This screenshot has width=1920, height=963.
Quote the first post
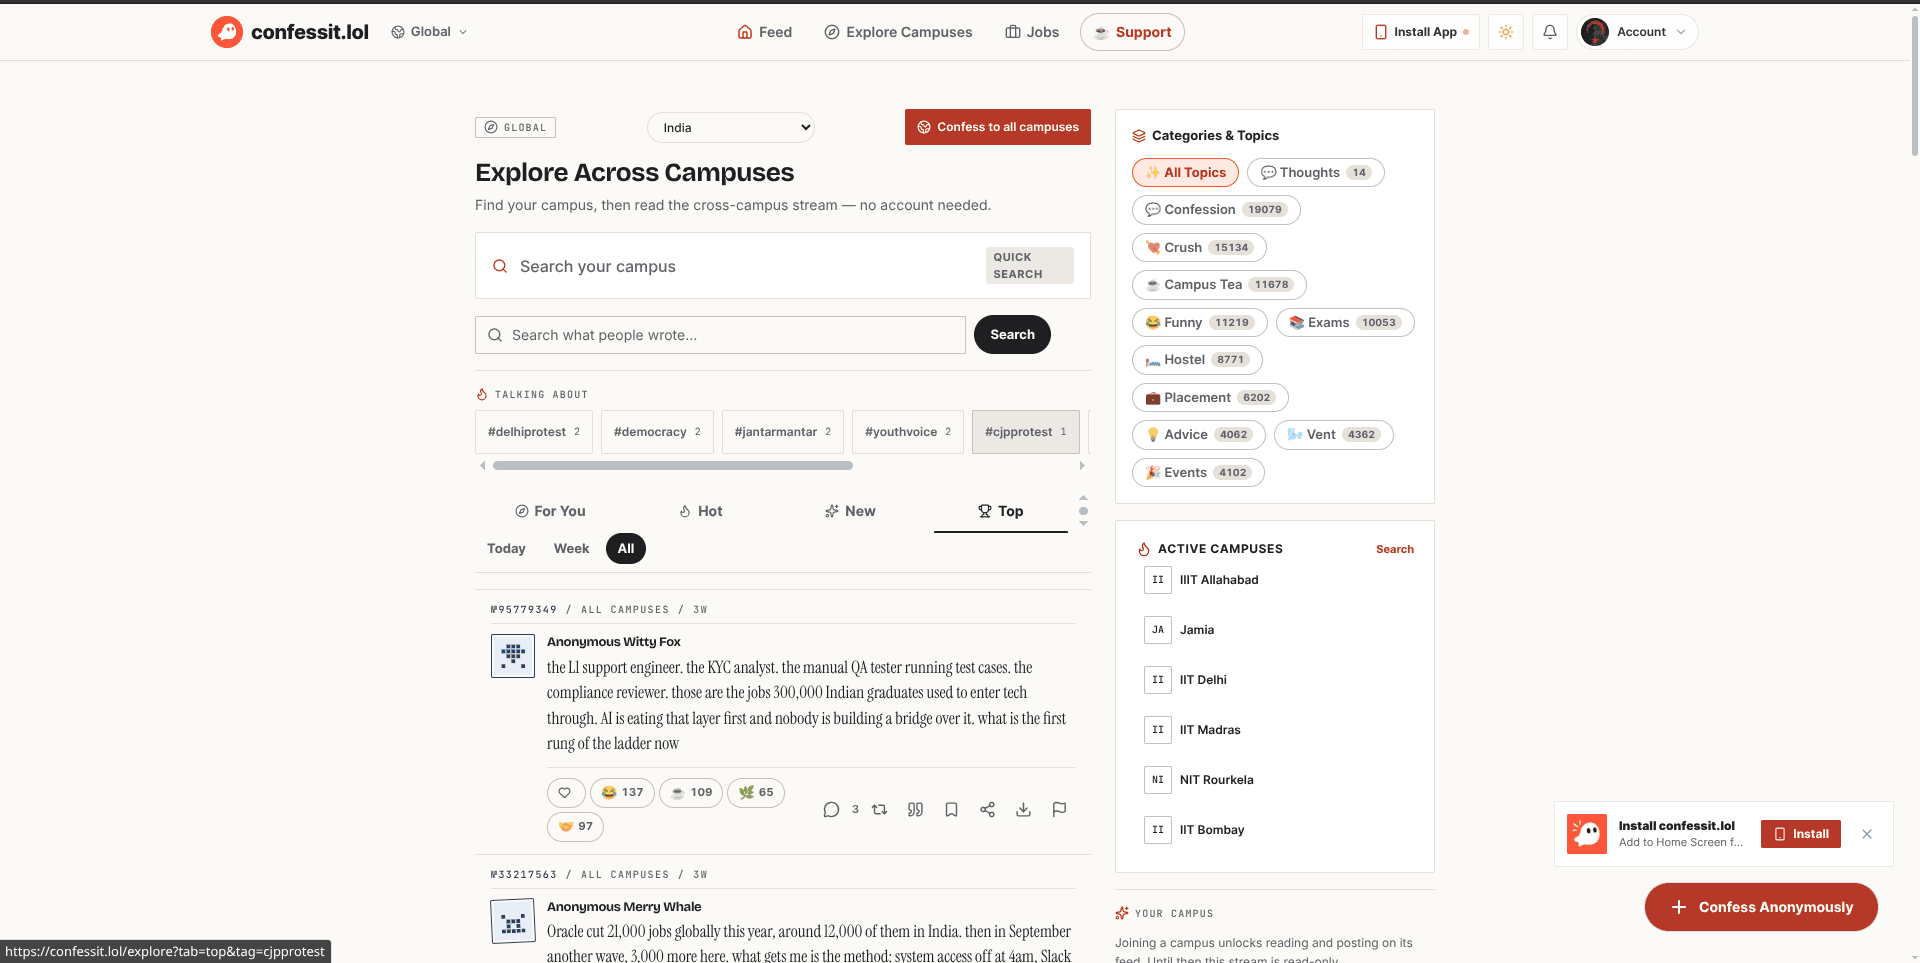click(915, 810)
